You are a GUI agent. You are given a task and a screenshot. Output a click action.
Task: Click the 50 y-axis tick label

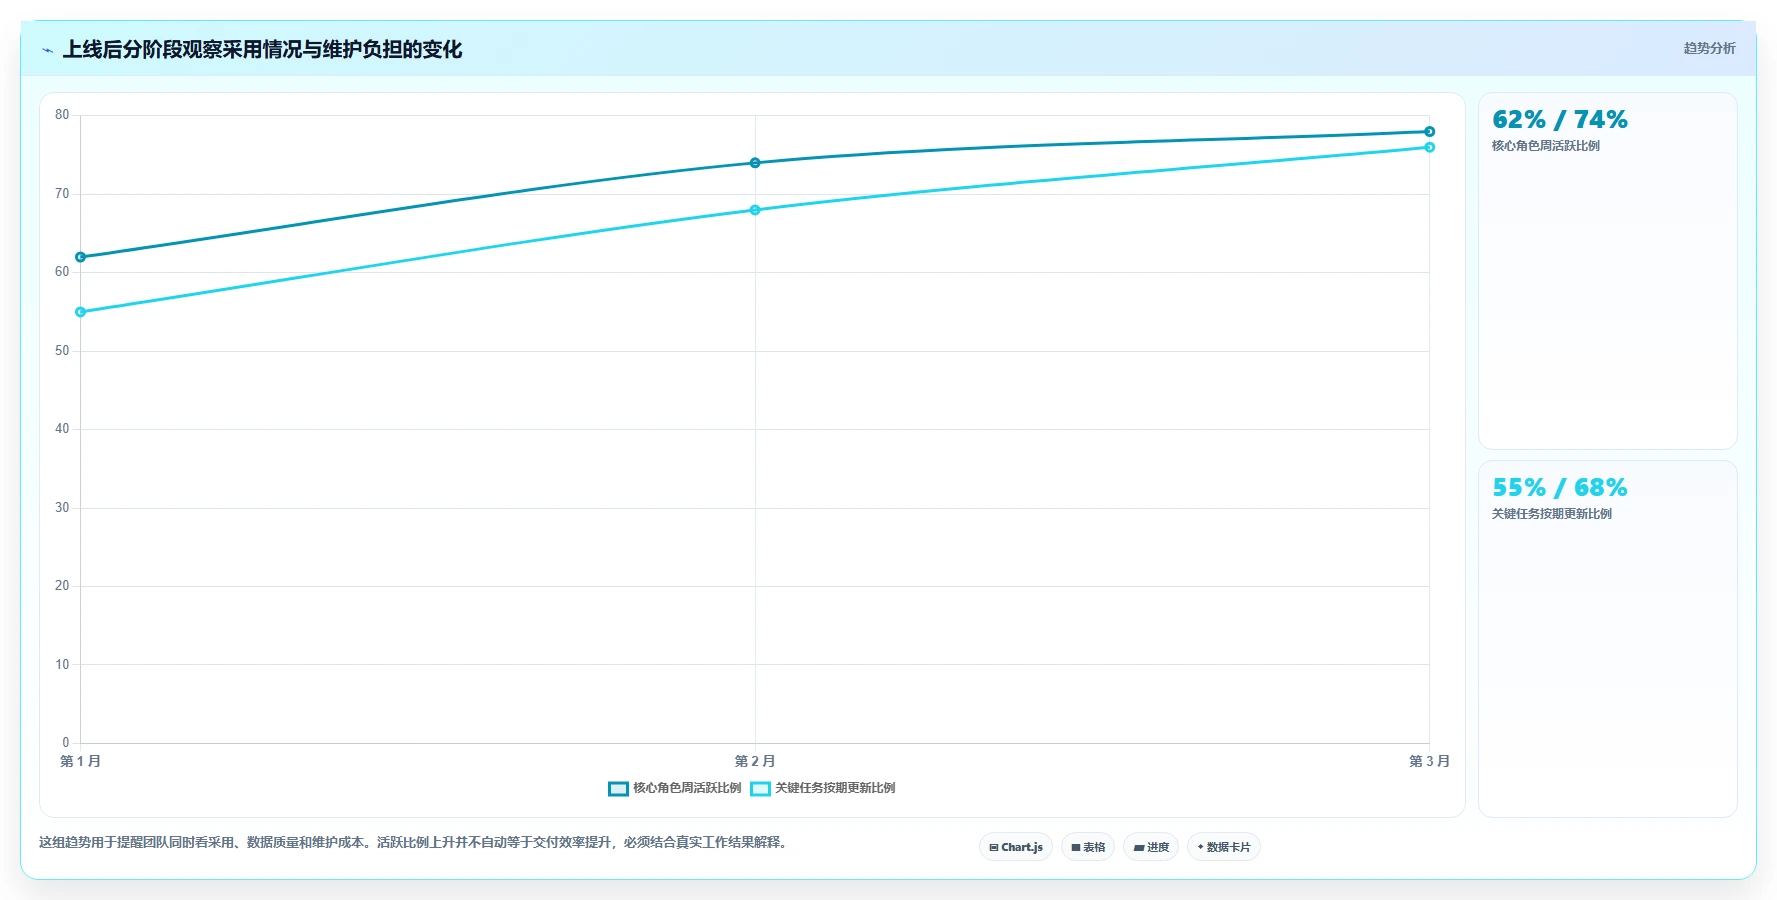62,351
